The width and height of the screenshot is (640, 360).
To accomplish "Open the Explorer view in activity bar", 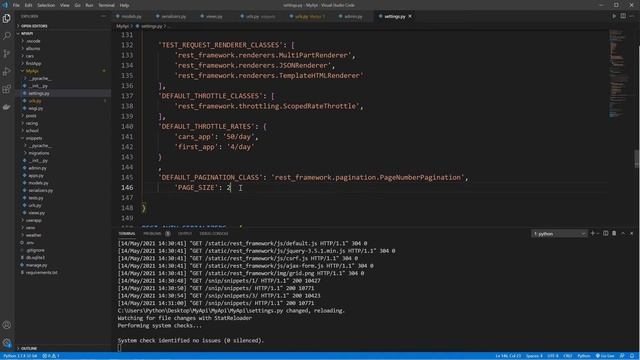I will (7, 18).
